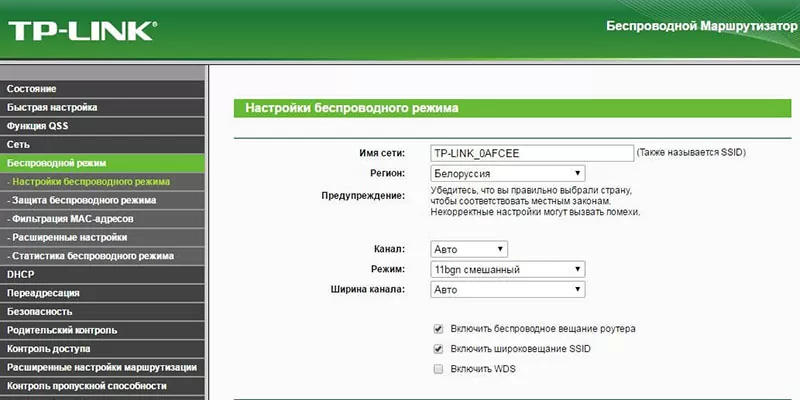The width and height of the screenshot is (800, 400).
Task: Click the Ширина канала label
Action: pos(368,289)
